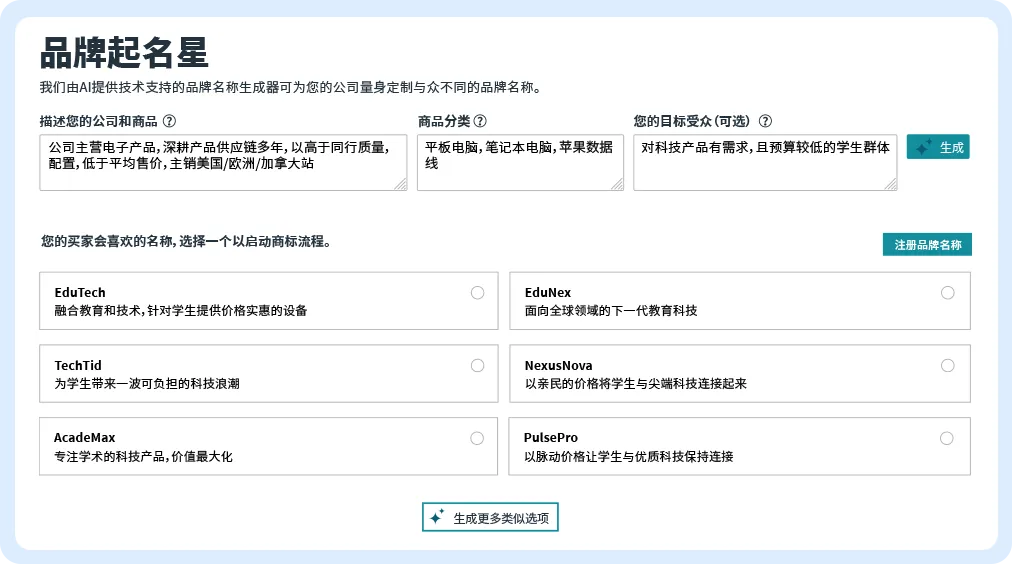Click into the 商品分类 text area
1012x564 pixels.
pos(519,162)
